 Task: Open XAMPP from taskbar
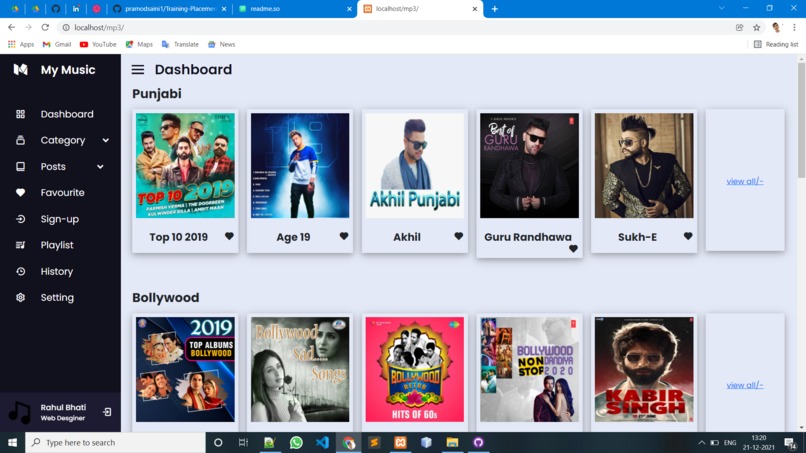(400, 442)
